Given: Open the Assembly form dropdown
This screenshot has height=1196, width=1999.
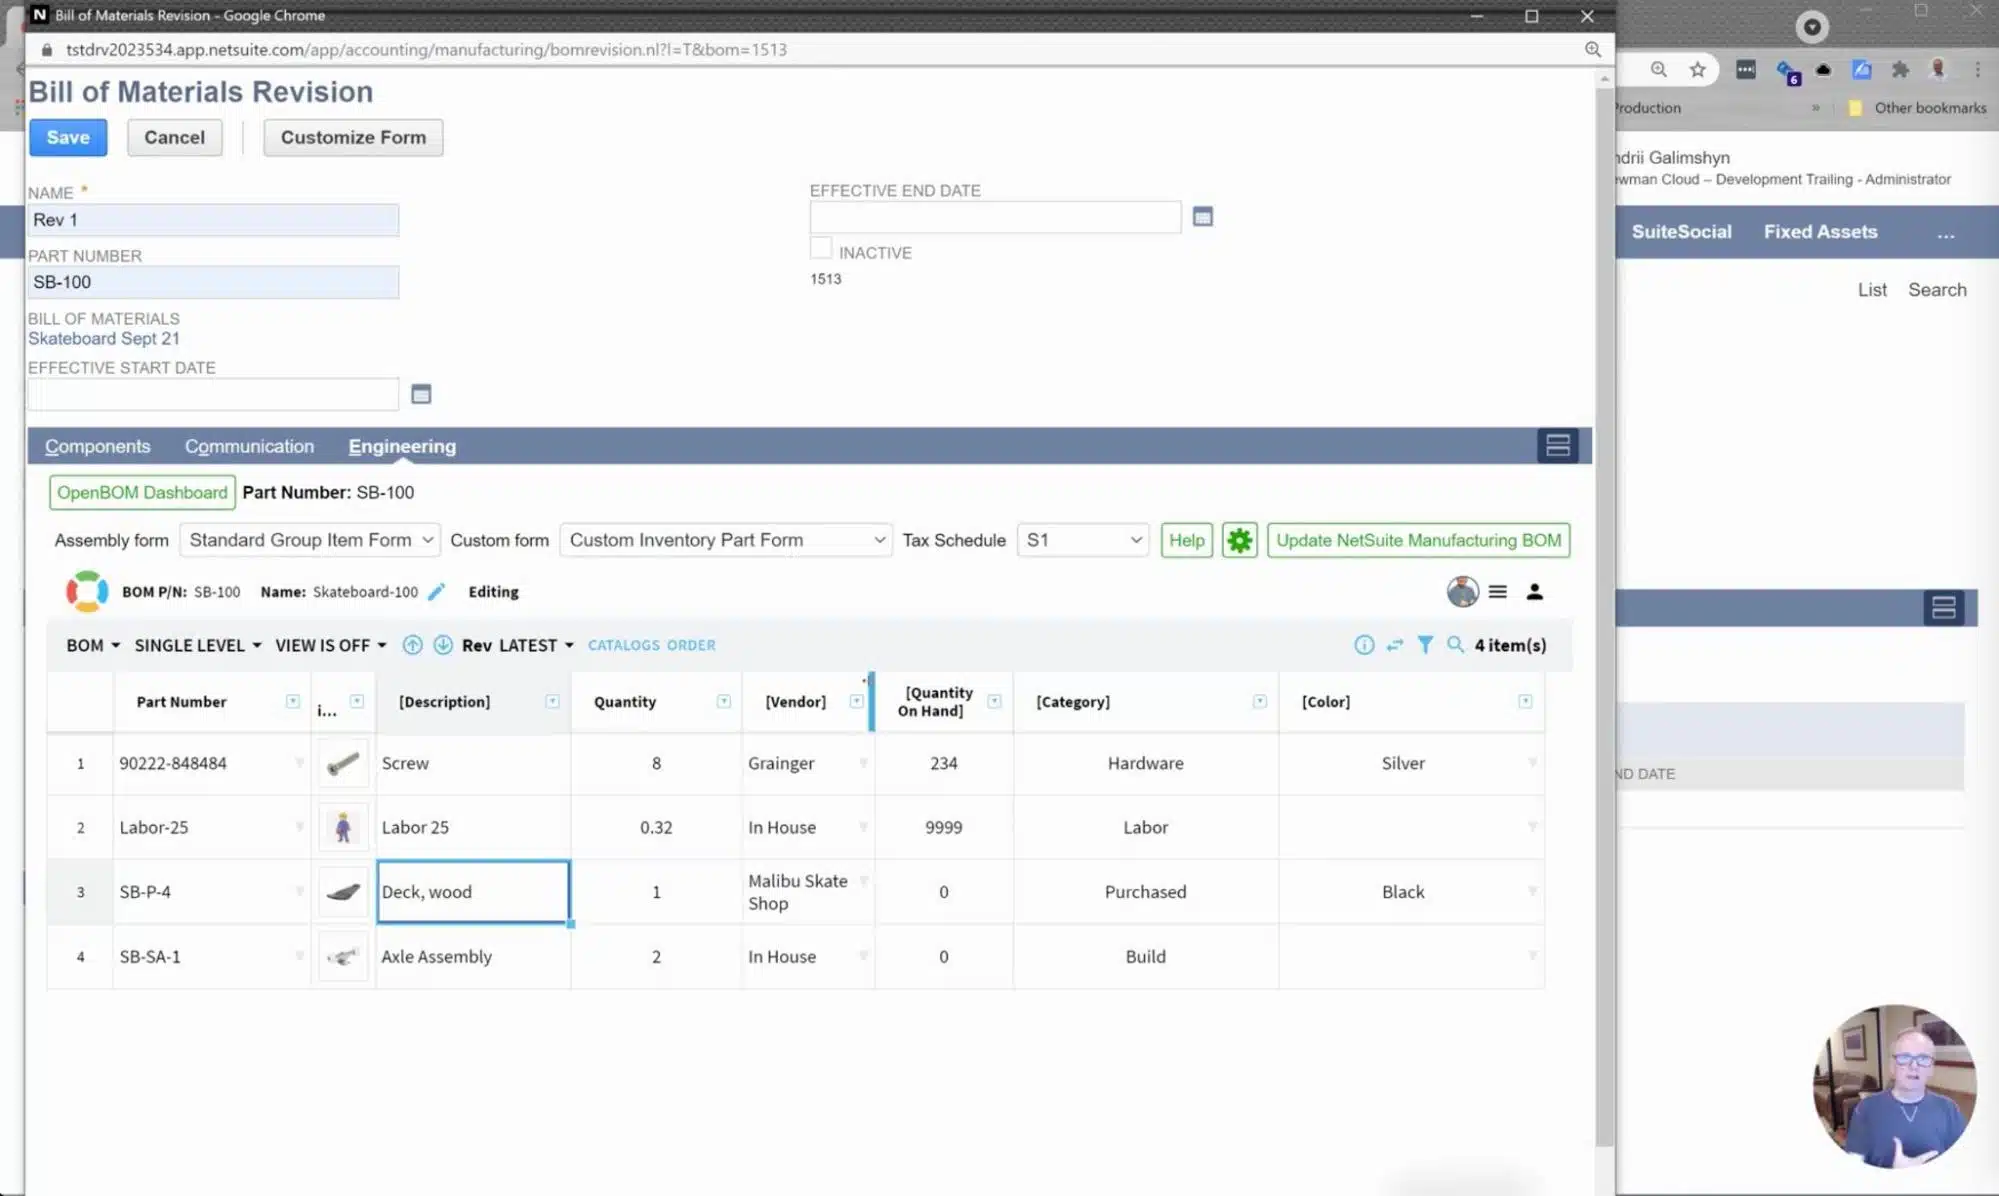Looking at the screenshot, I should (x=309, y=540).
